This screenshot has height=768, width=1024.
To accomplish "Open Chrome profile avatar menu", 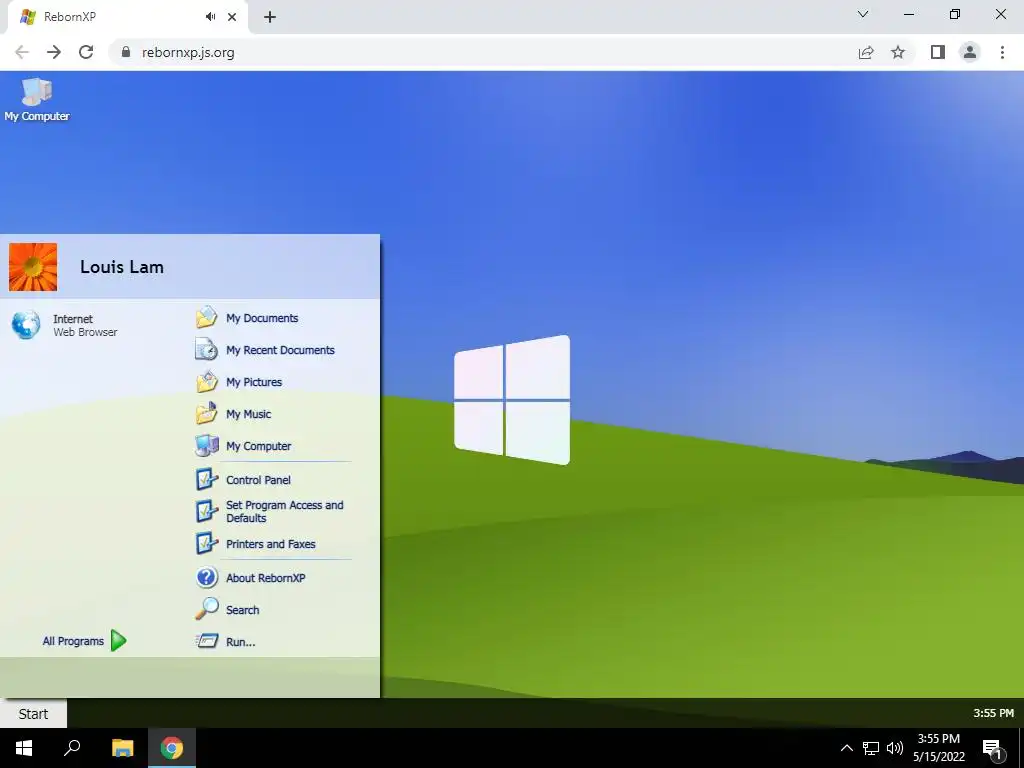I will pos(970,52).
